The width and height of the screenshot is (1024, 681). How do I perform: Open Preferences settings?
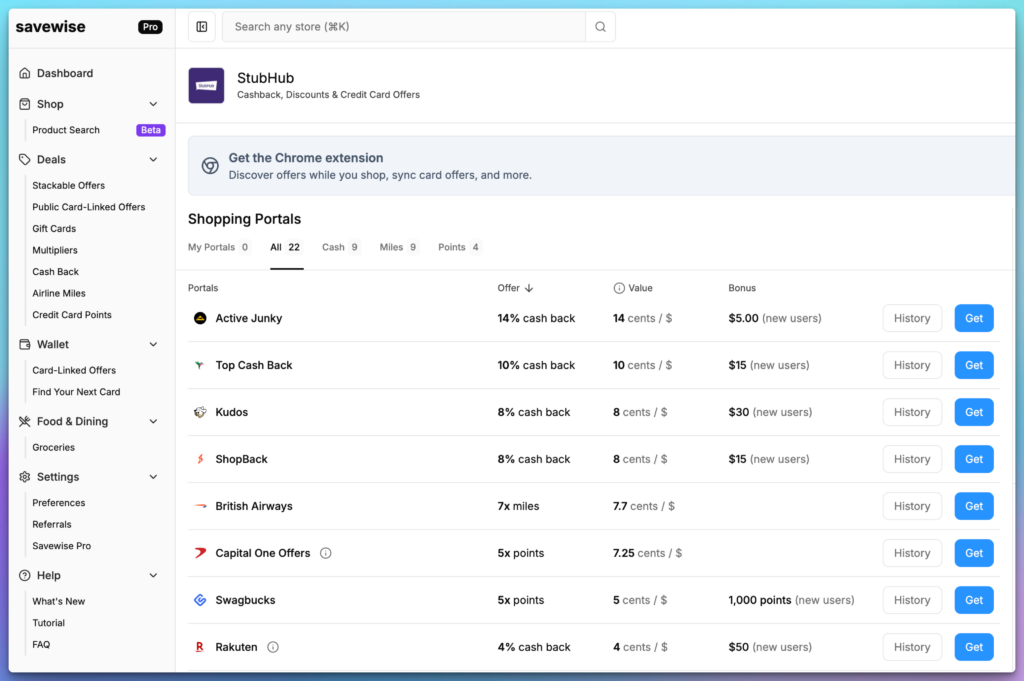(59, 503)
